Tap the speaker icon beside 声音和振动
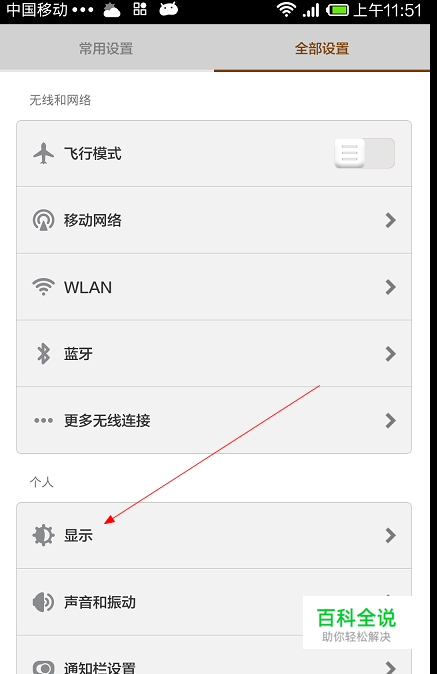Image resolution: width=437 pixels, height=674 pixels. pos(43,602)
